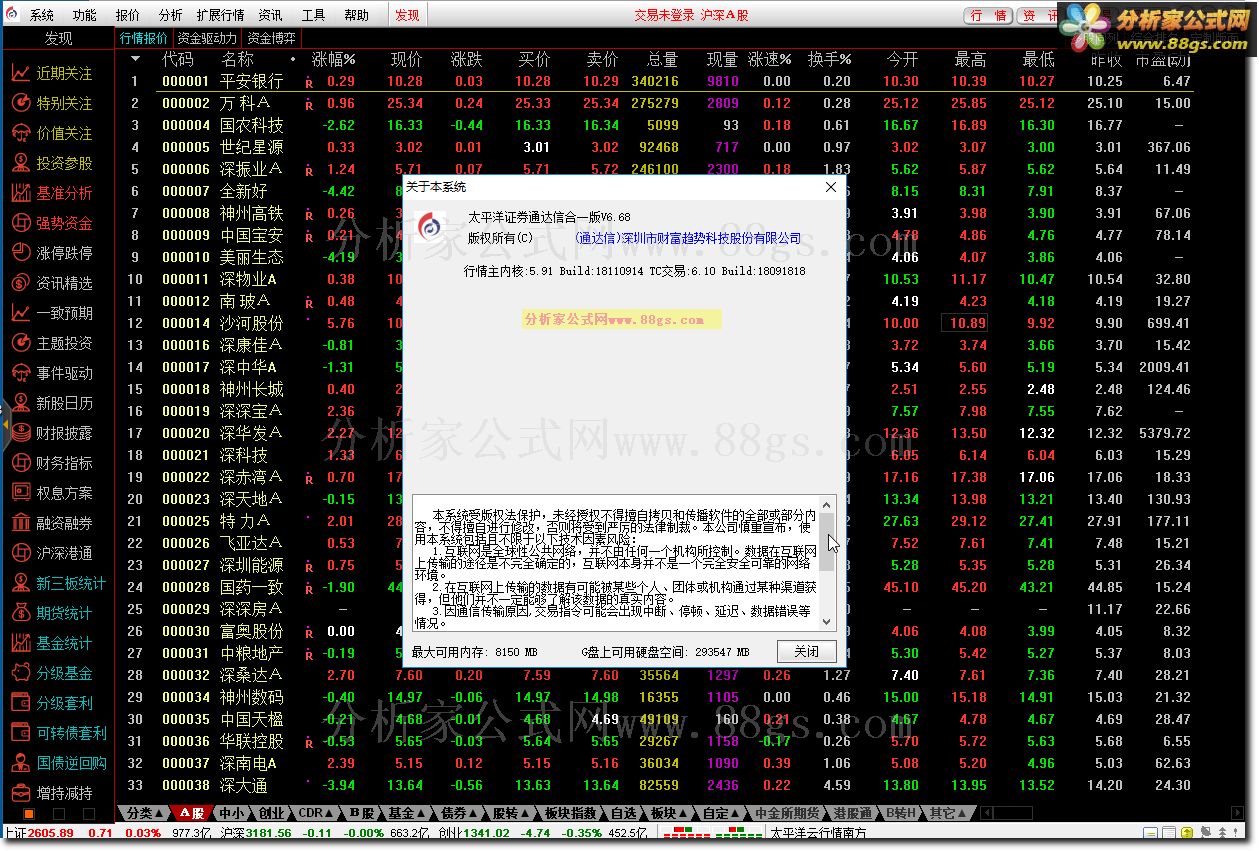Select the 创业 bottom tab
The height and width of the screenshot is (851, 1259).
pyautogui.click(x=271, y=813)
